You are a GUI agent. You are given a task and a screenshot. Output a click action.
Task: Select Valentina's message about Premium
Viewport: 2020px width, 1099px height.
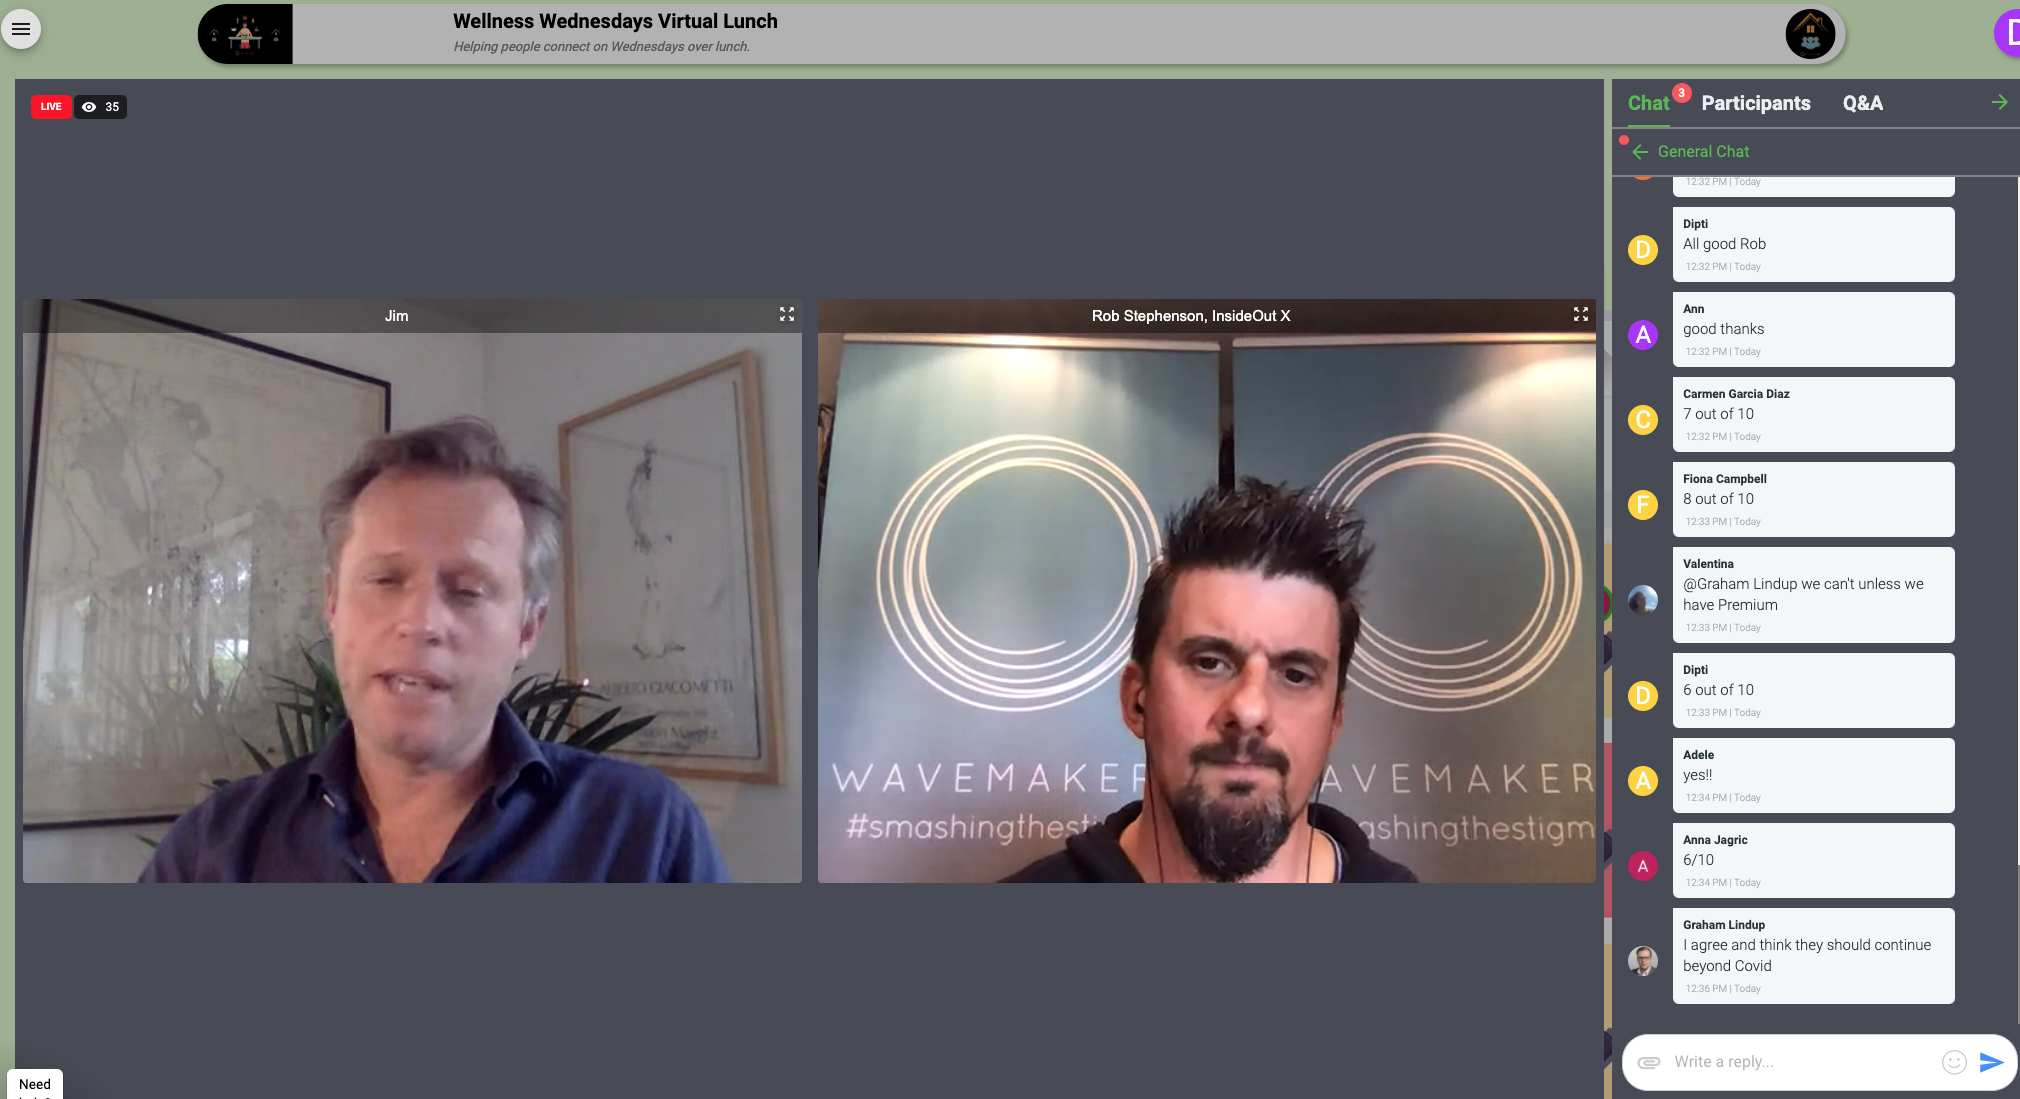pos(1813,594)
